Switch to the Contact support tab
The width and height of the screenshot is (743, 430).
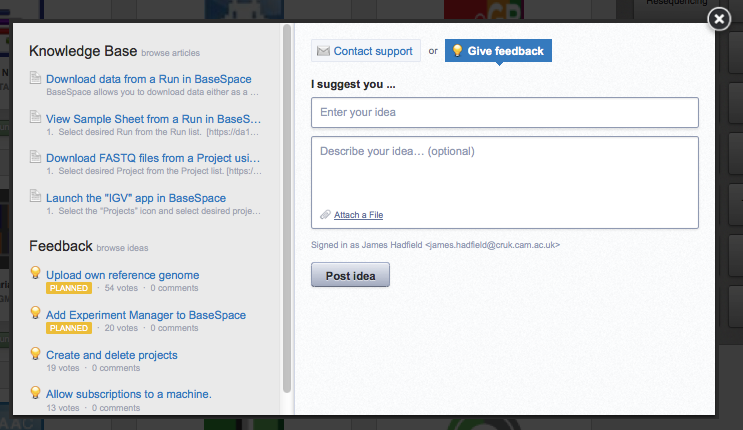365,51
